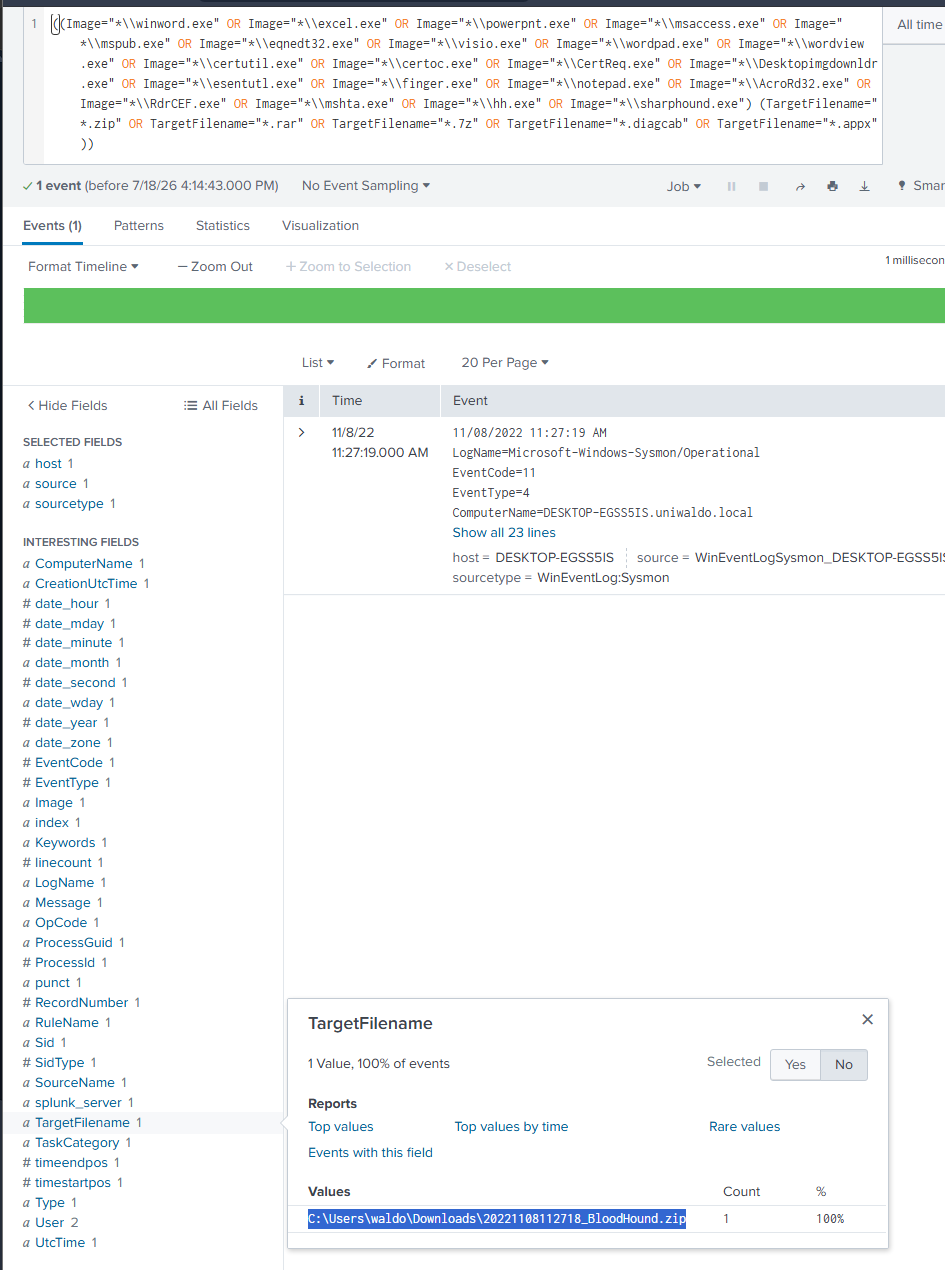Expand the event row arrow
This screenshot has width=945, height=1270.
pos(301,432)
